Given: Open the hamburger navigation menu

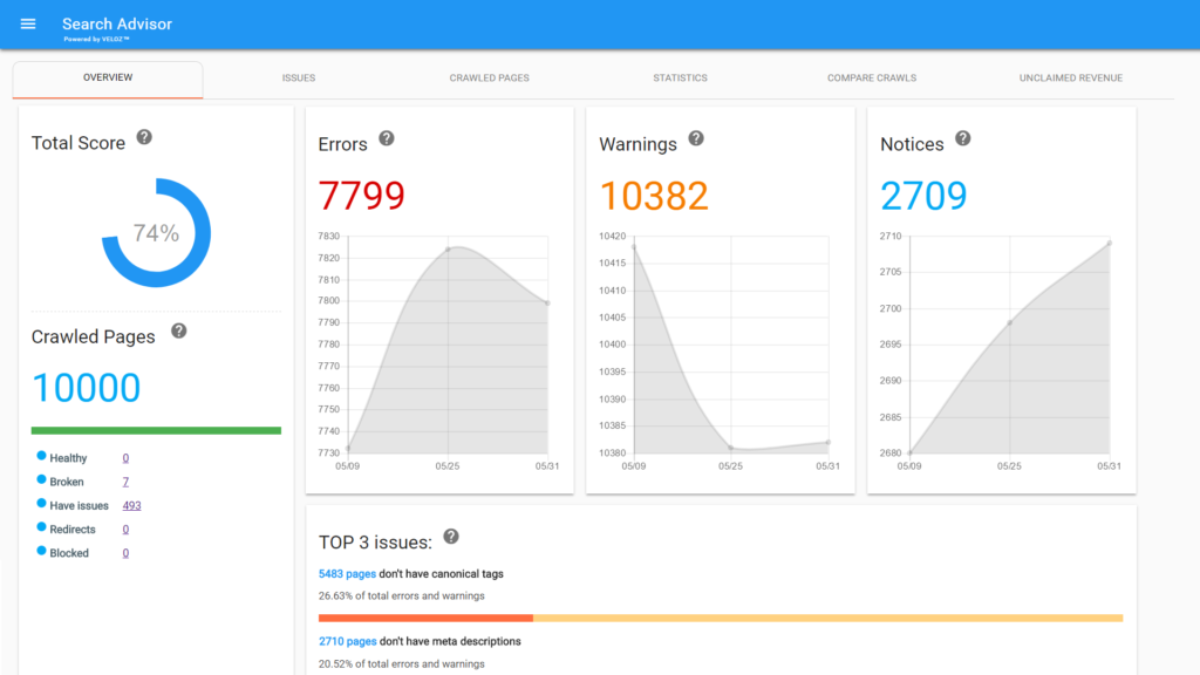Looking at the screenshot, I should click(x=28, y=24).
